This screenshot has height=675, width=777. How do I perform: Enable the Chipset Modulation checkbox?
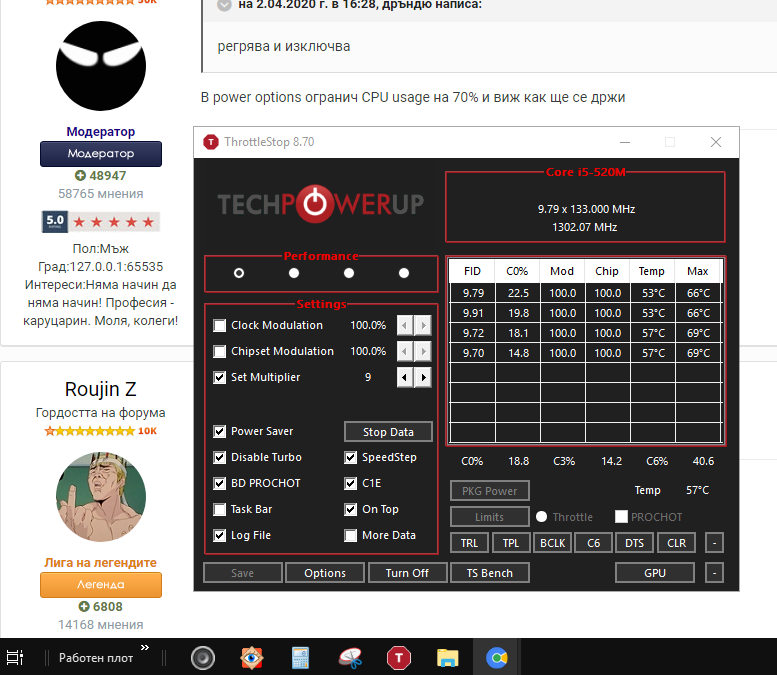(219, 351)
